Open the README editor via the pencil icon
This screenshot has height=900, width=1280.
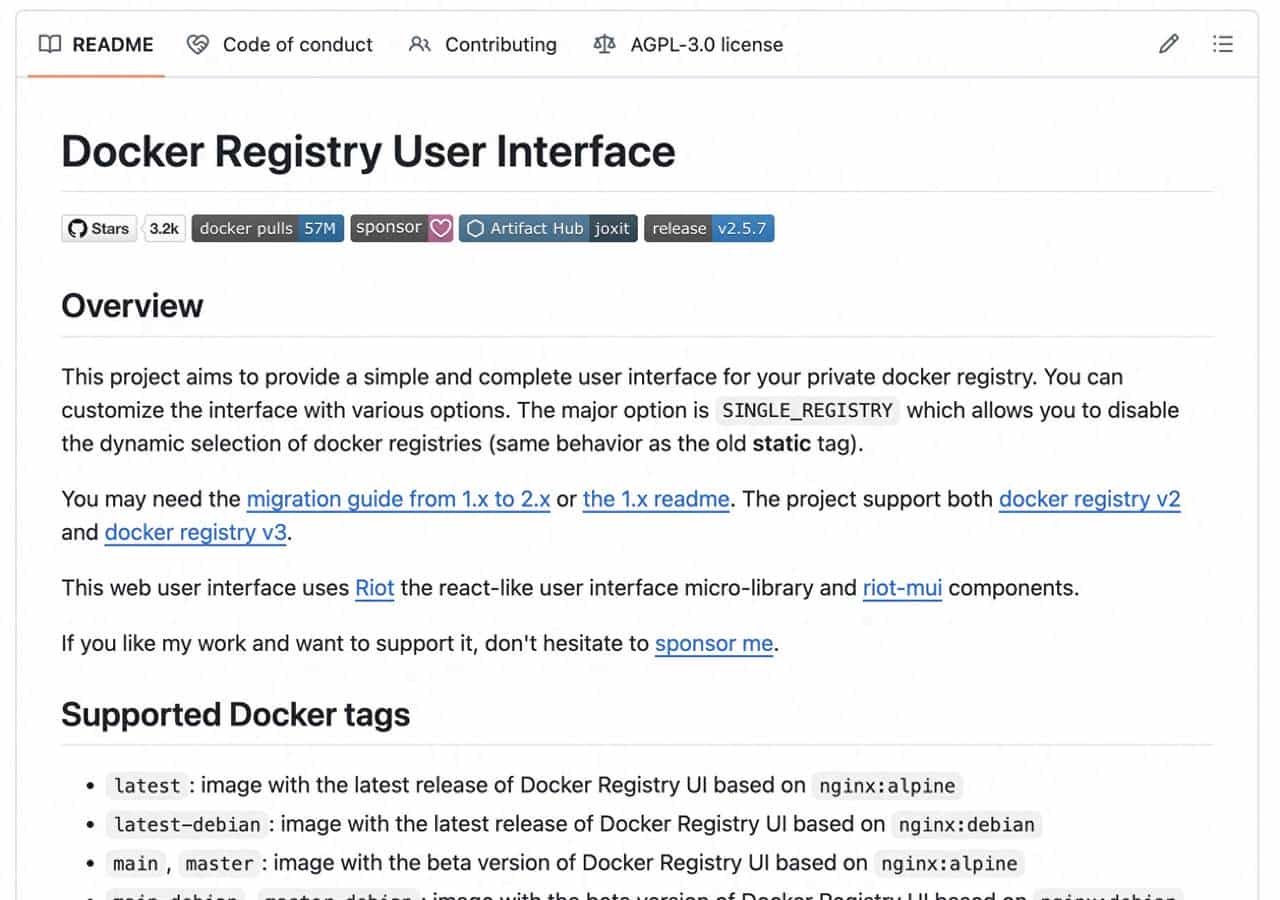click(1168, 44)
